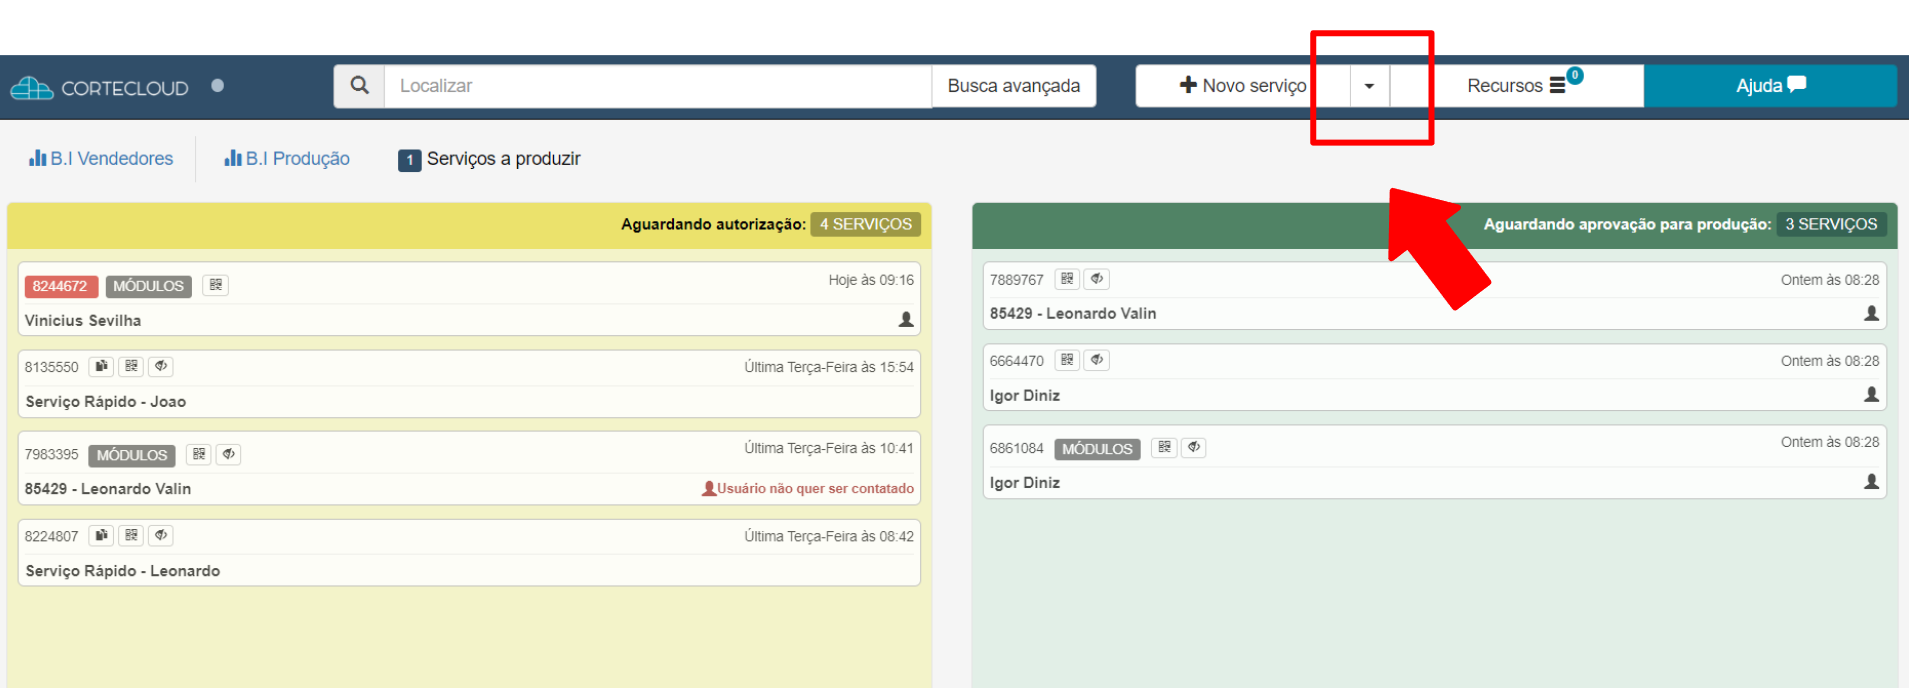Click the user icon on service 6664470 card
This screenshot has height=688, width=1909.
click(x=1872, y=394)
